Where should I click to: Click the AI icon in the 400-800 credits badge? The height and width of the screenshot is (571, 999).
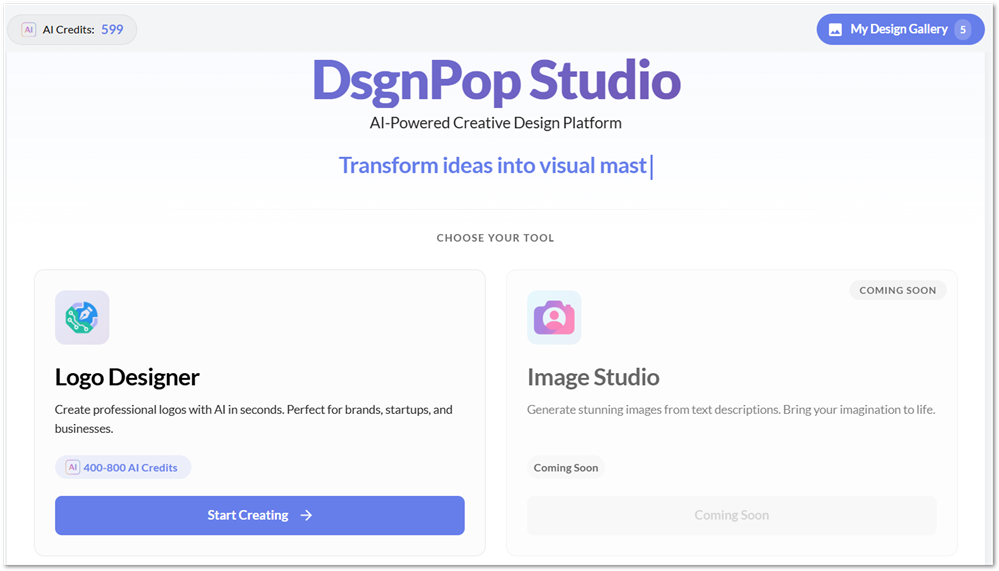click(73, 467)
